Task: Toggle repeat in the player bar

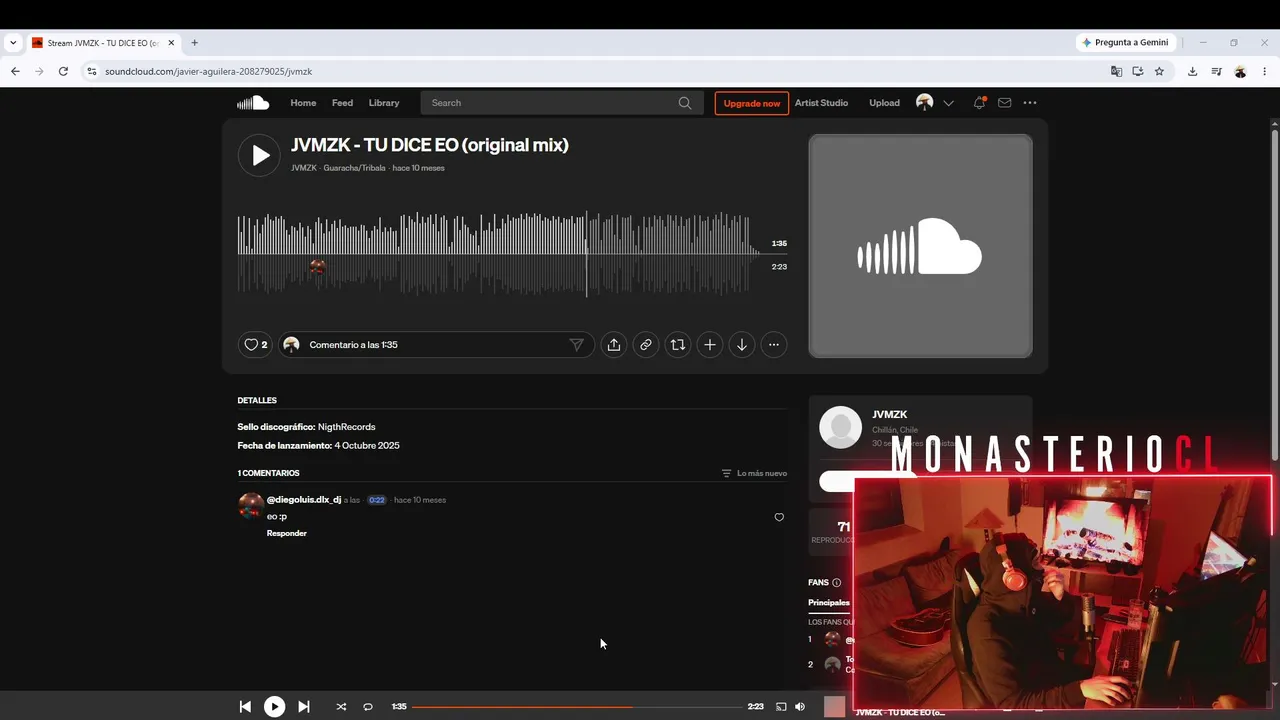Action: [x=368, y=707]
